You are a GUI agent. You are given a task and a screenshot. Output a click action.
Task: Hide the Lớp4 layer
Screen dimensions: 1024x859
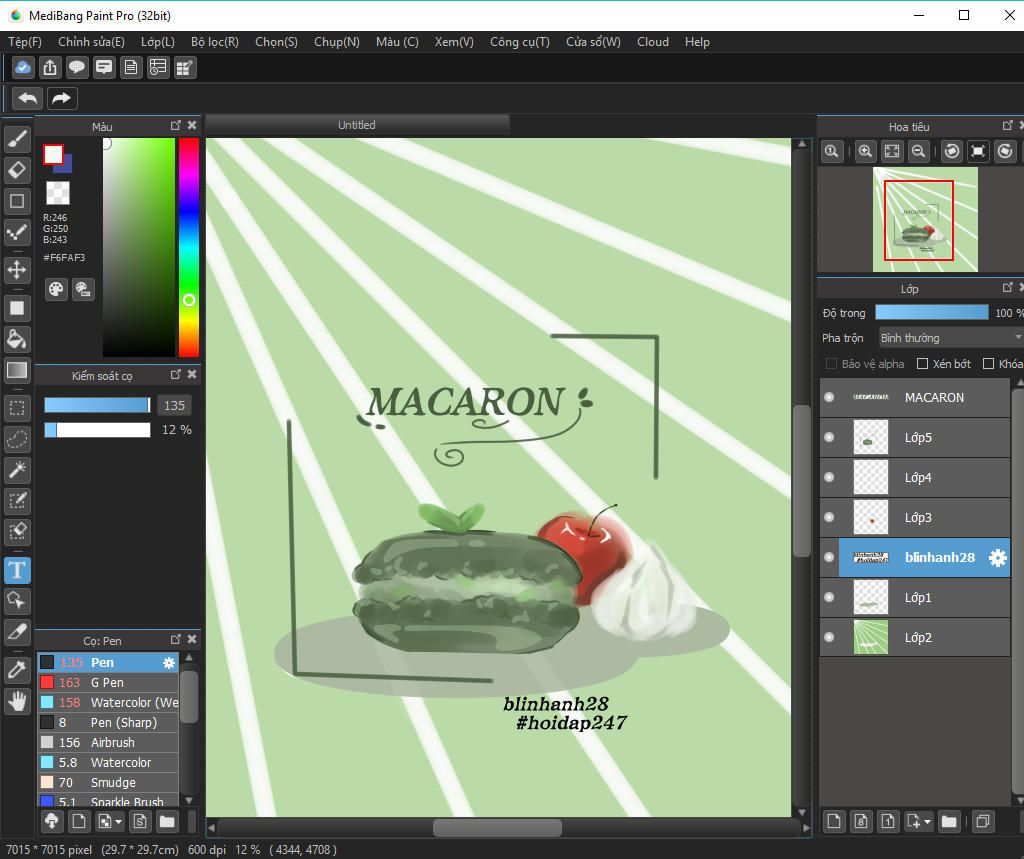pyautogui.click(x=829, y=477)
